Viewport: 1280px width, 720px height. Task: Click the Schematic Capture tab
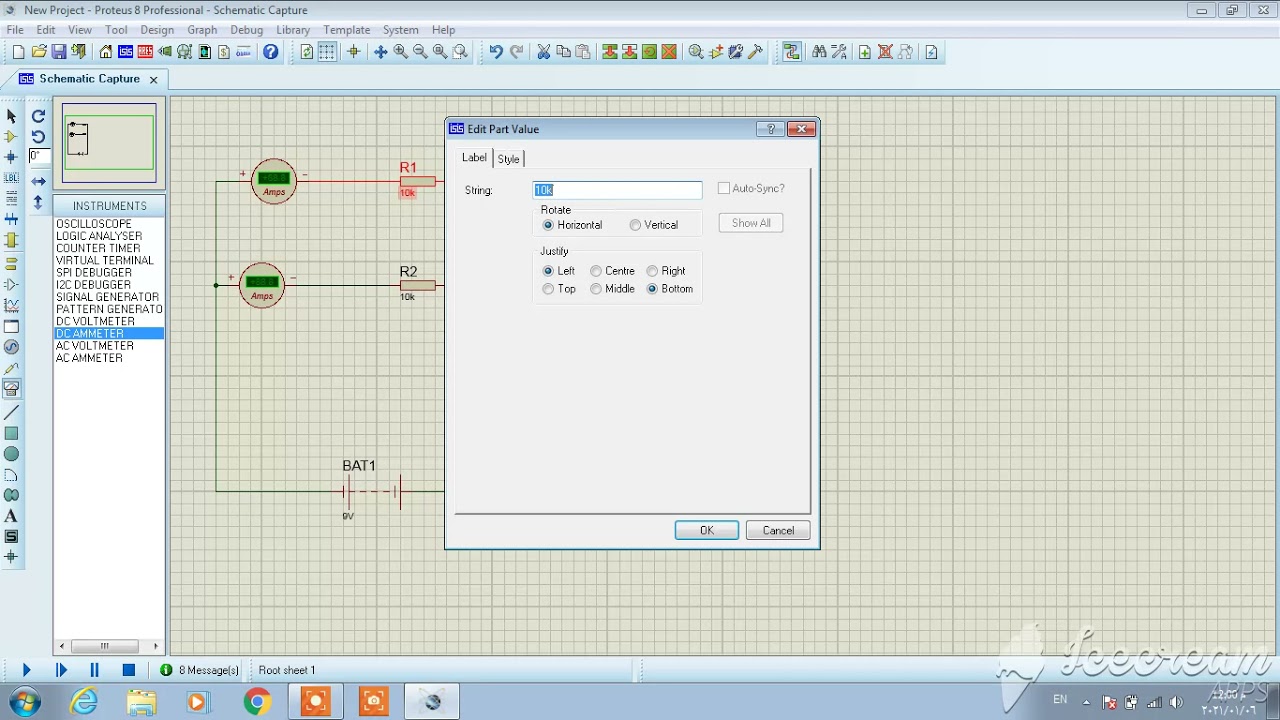pos(89,79)
